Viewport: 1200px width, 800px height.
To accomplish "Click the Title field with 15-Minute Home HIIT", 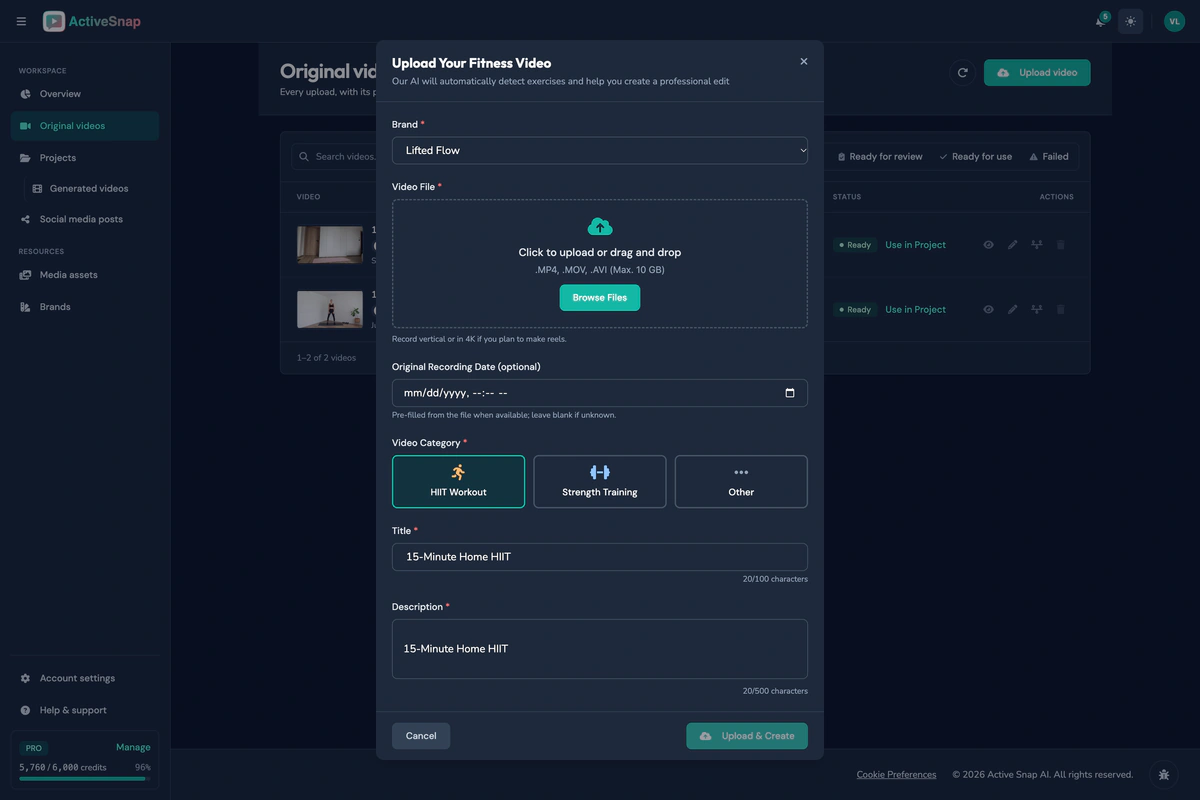I will 600,557.
